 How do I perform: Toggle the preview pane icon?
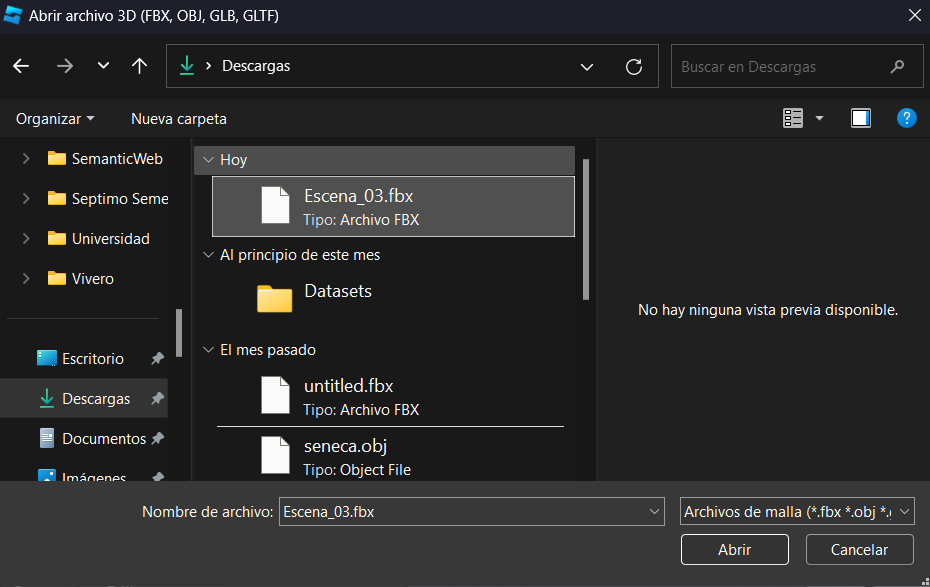click(860, 118)
